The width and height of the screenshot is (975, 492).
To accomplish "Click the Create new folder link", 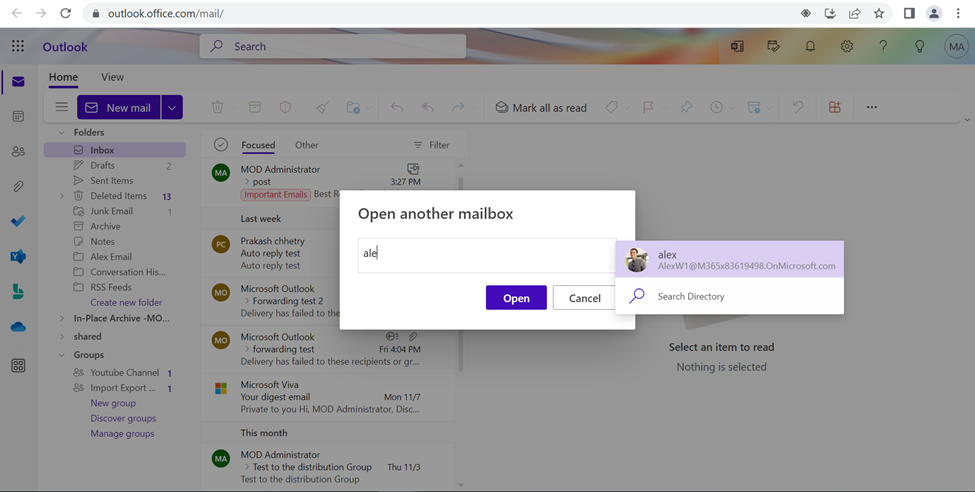I will point(126,302).
